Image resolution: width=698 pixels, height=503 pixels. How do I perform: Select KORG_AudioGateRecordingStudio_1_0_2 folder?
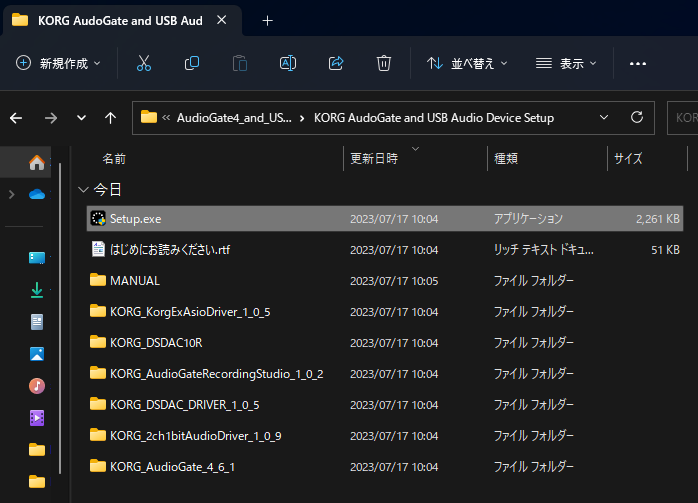click(x=217, y=373)
